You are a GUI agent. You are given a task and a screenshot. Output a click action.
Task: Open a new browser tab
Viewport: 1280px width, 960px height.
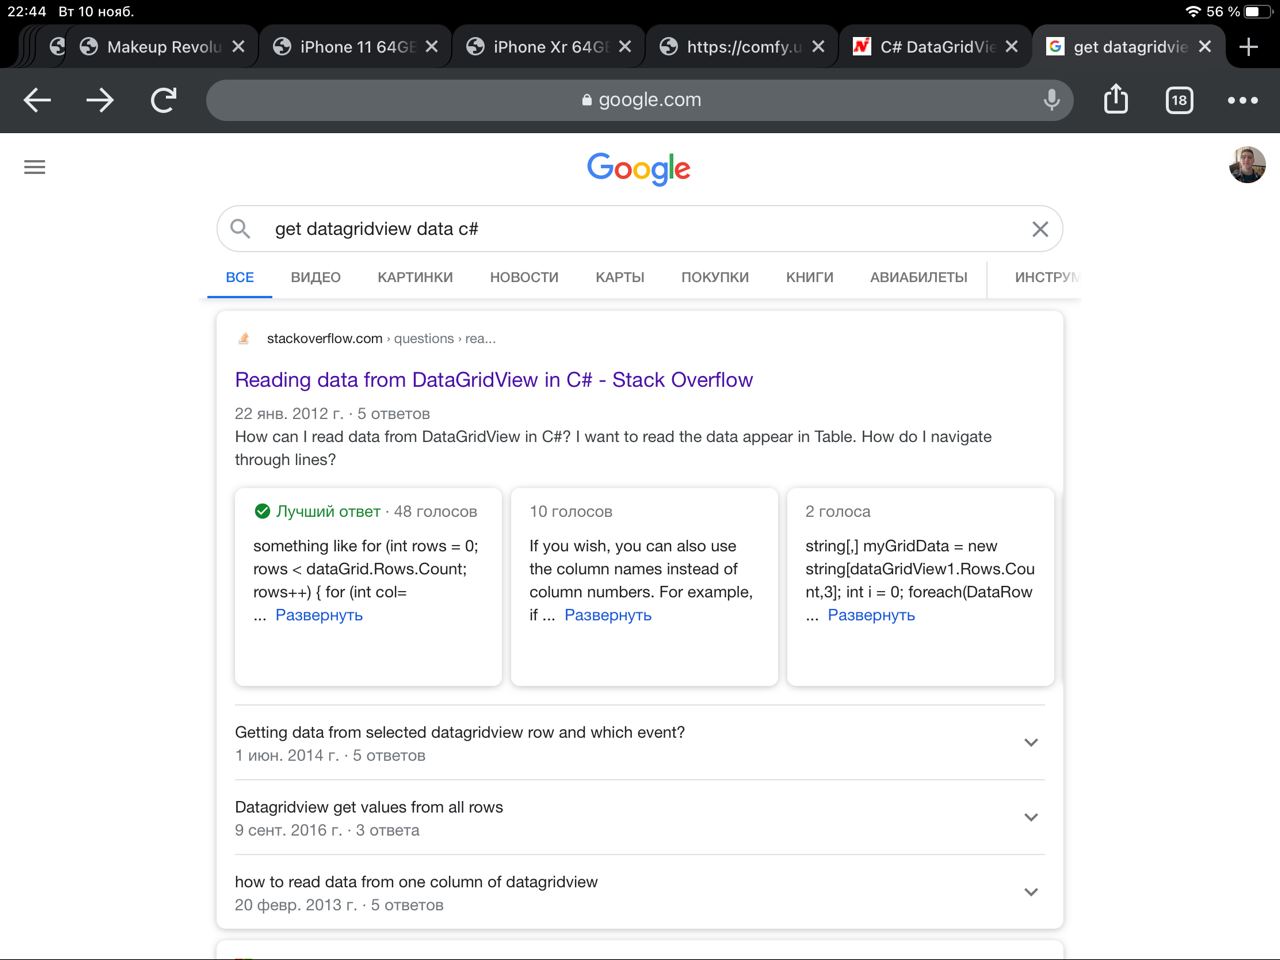click(1248, 47)
